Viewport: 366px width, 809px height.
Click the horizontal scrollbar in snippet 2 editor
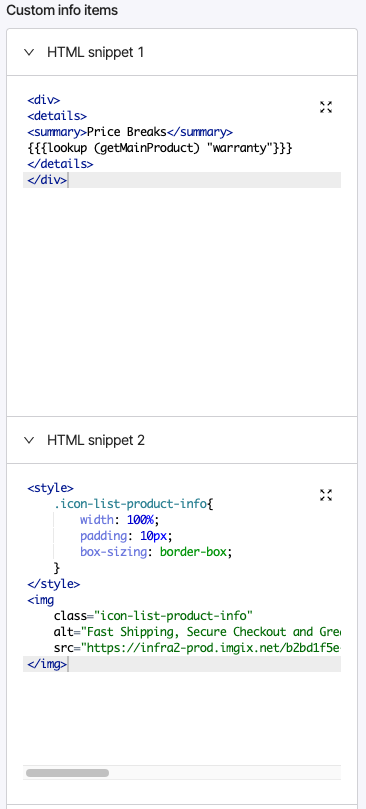68,773
